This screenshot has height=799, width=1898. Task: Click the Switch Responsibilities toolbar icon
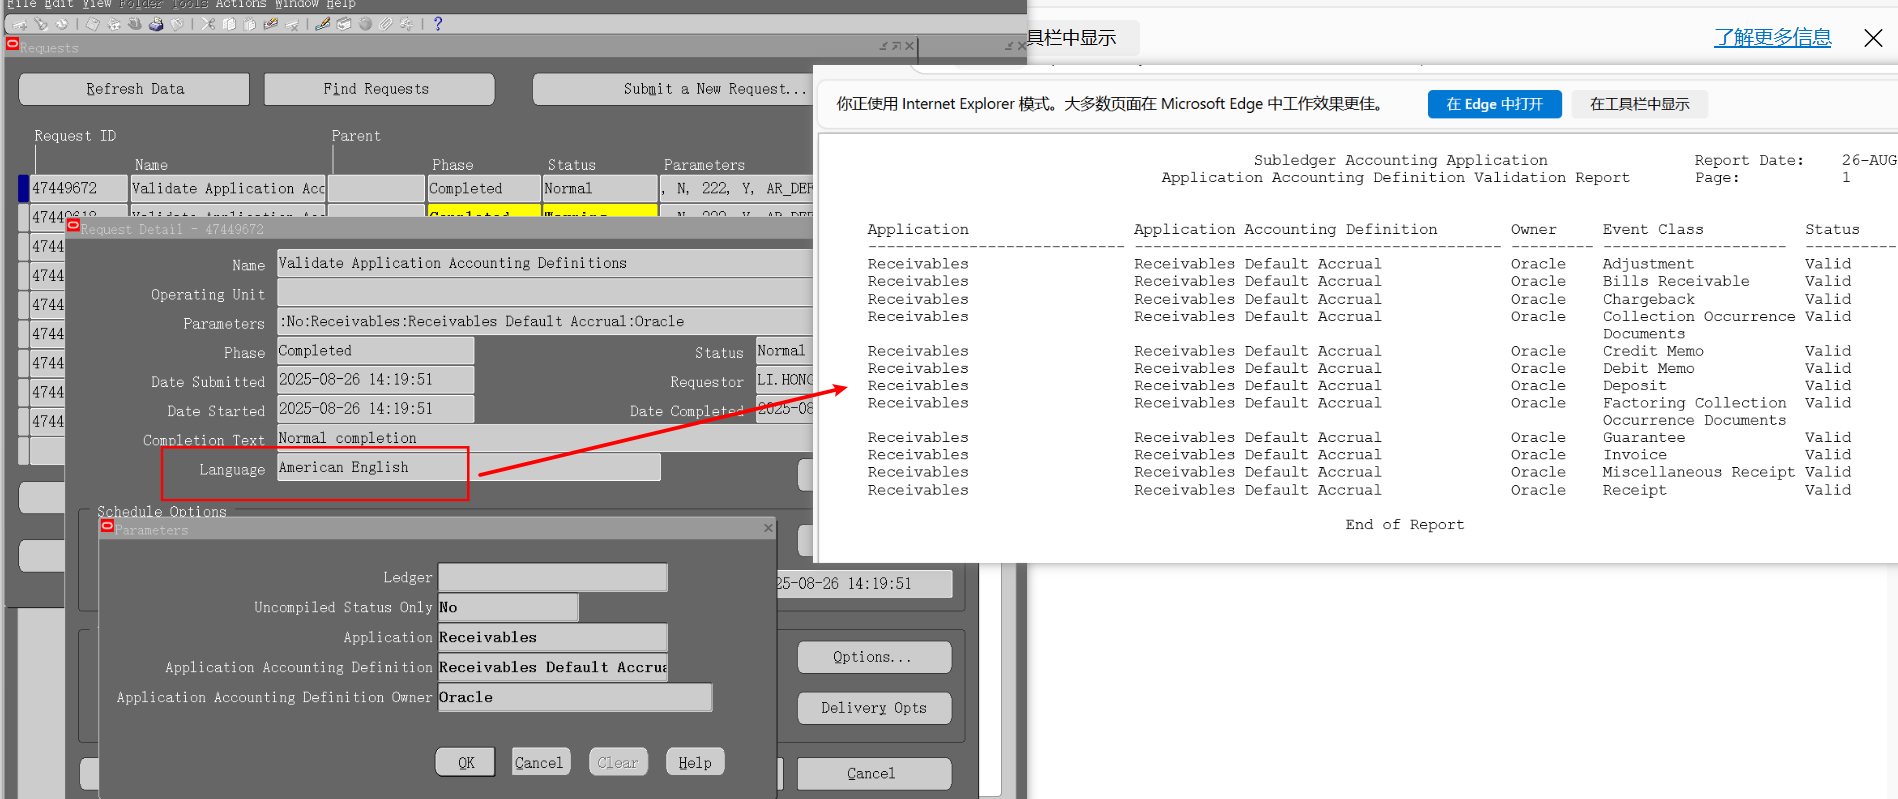point(134,24)
